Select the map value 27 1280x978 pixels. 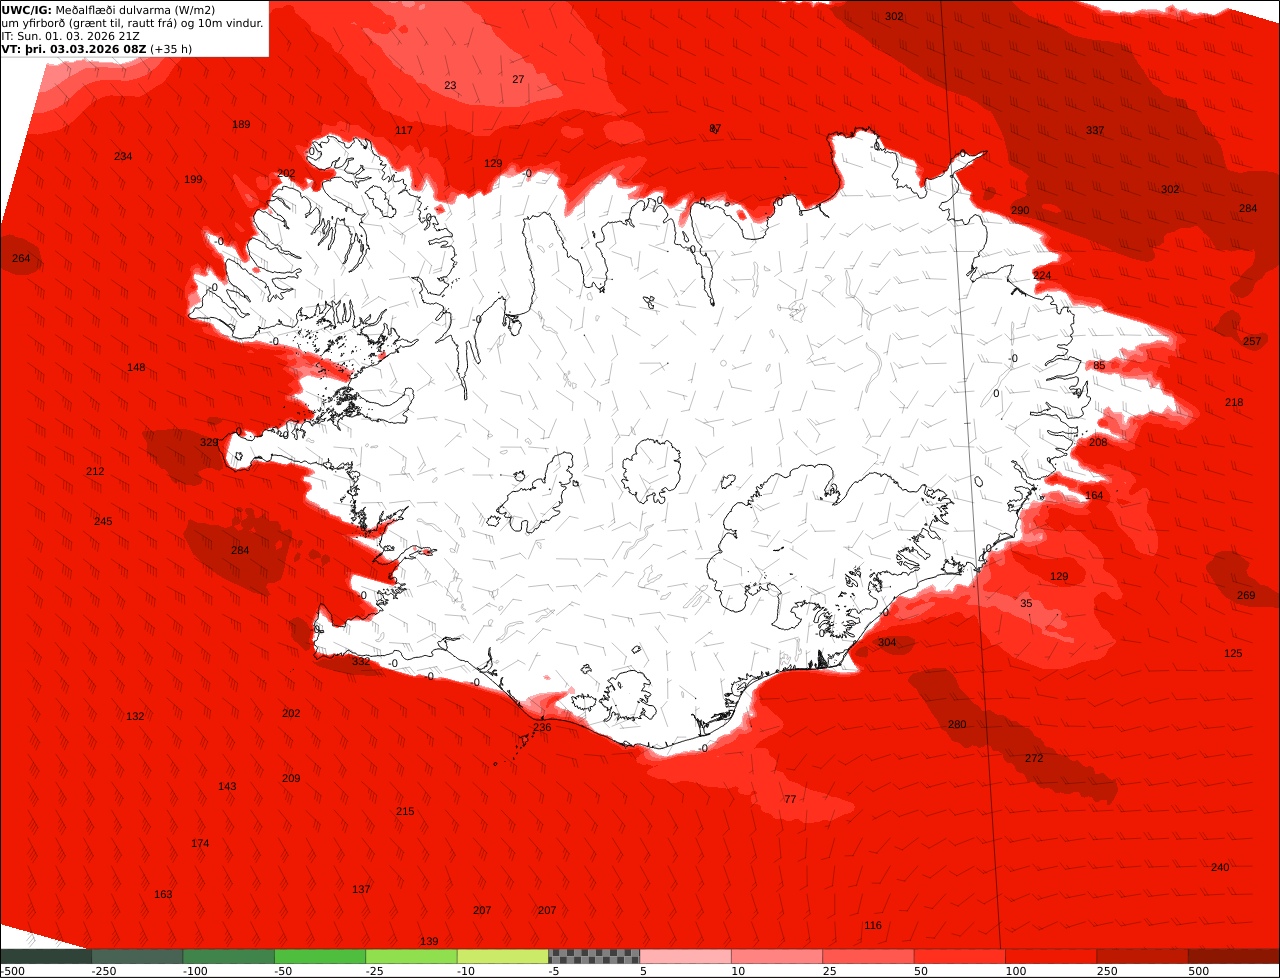pyautogui.click(x=518, y=80)
